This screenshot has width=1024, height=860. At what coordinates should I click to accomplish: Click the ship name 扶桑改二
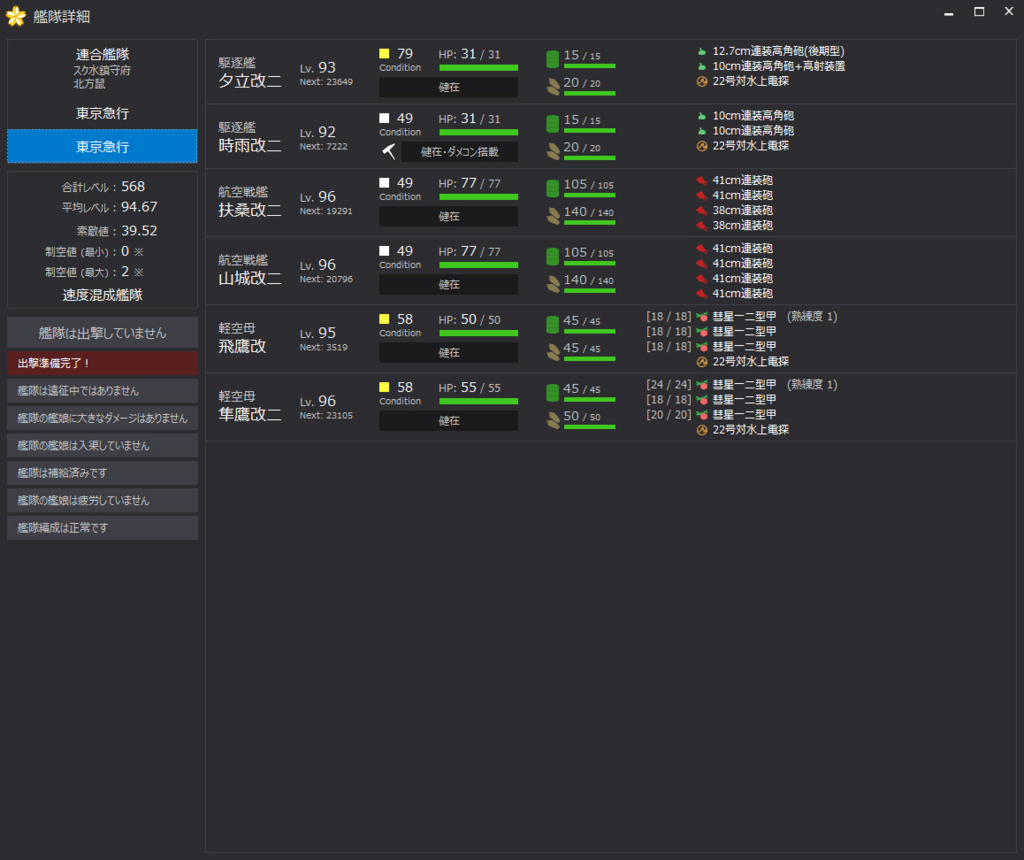[249, 210]
